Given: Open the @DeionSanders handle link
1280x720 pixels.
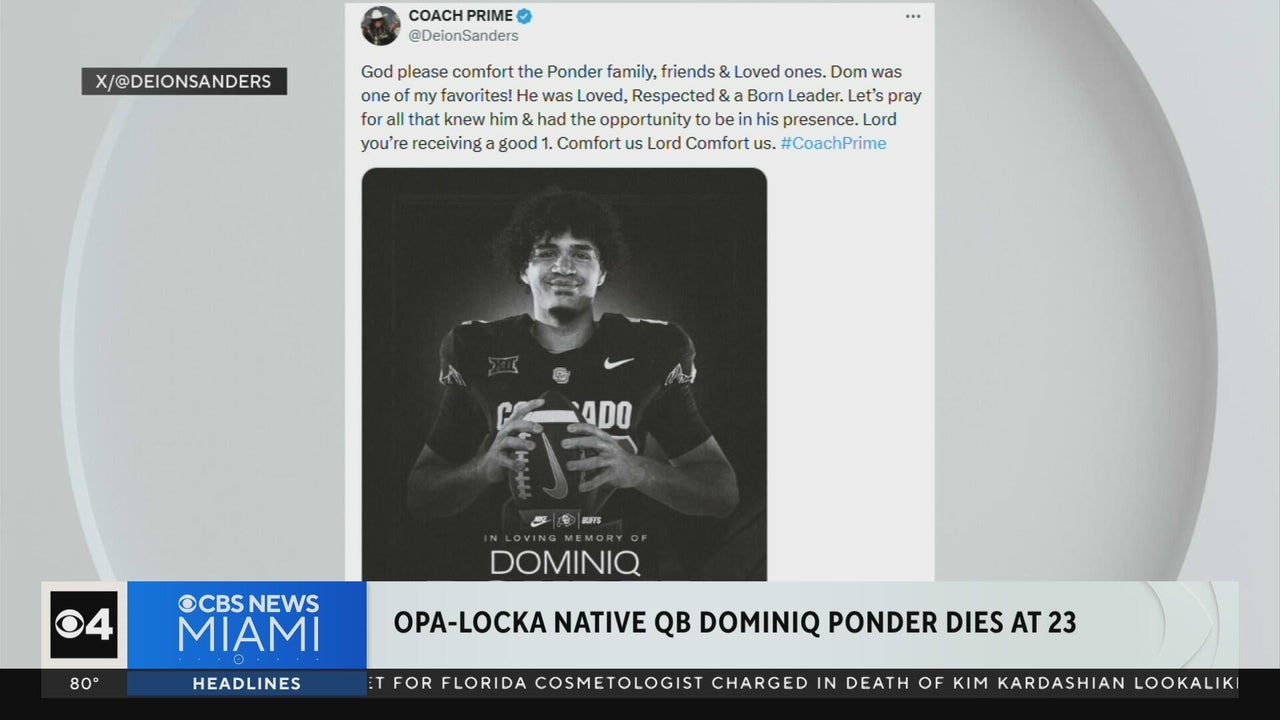Looking at the screenshot, I should pos(463,35).
